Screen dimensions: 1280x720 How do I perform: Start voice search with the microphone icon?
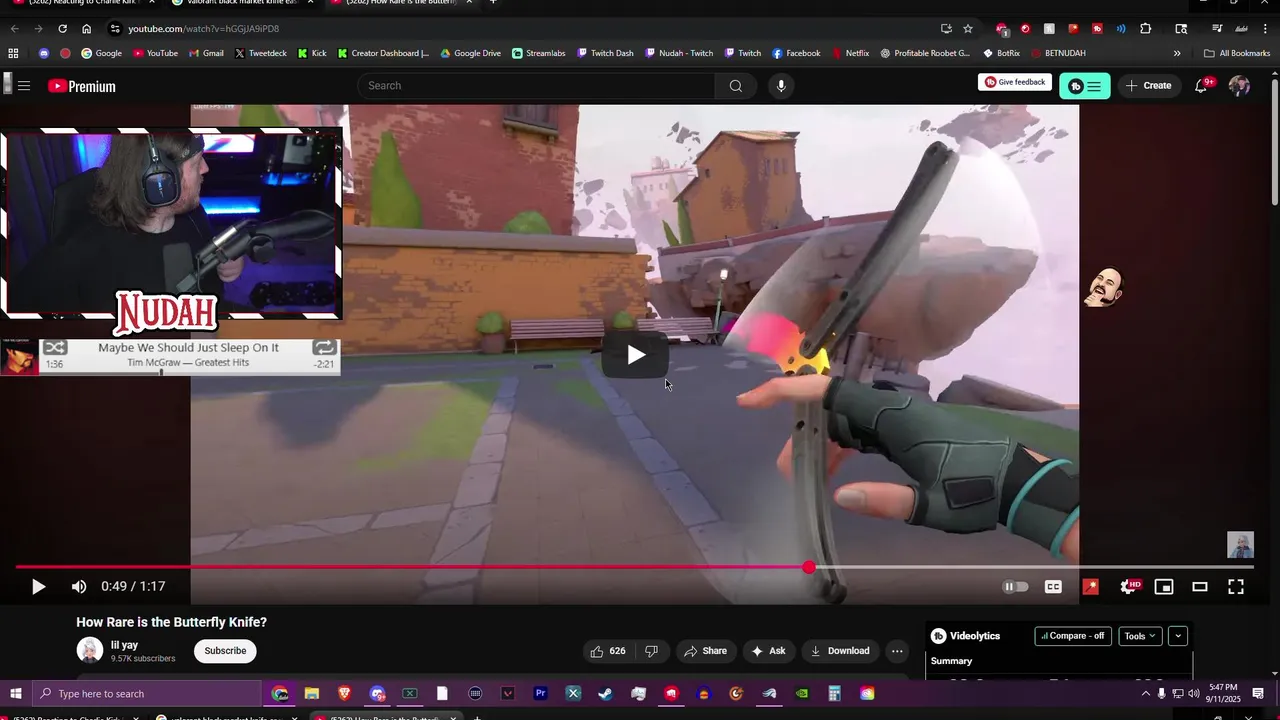(x=781, y=86)
